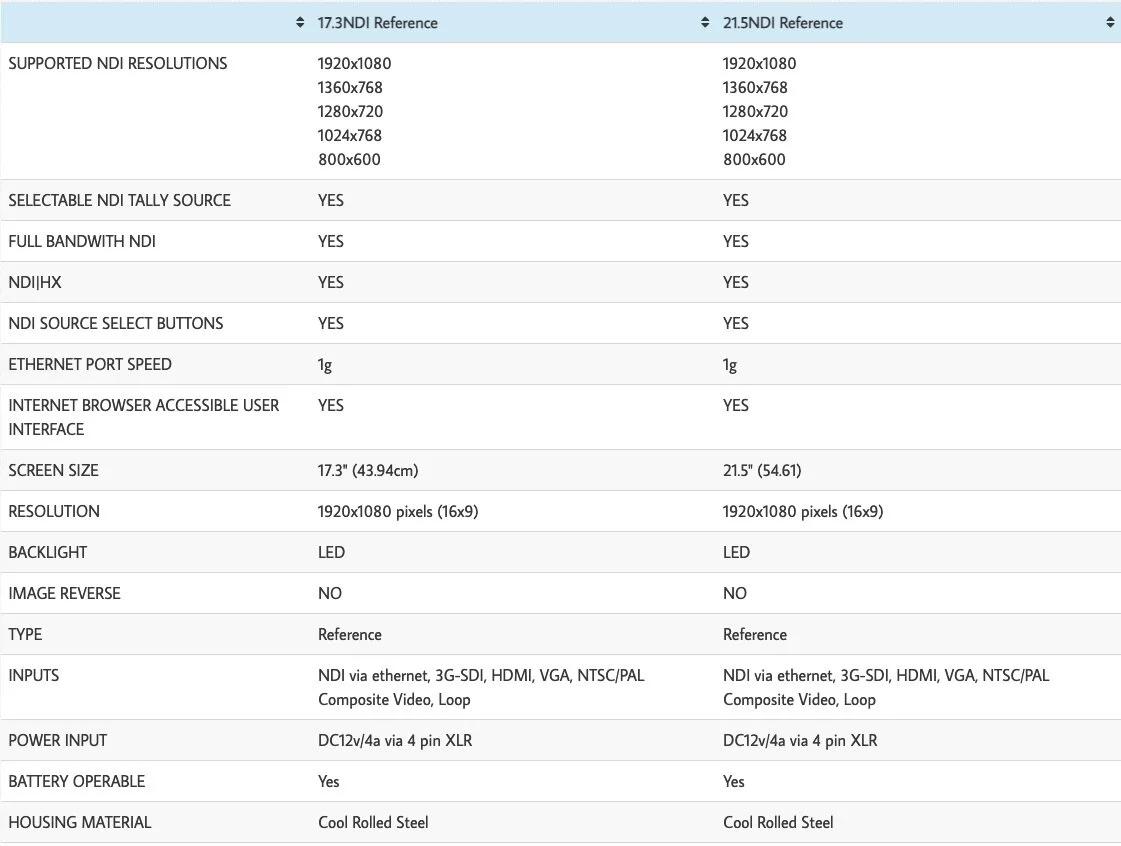Click LED backlight value for 17.3NDI
The width and height of the screenshot is (1121, 846).
[332, 552]
